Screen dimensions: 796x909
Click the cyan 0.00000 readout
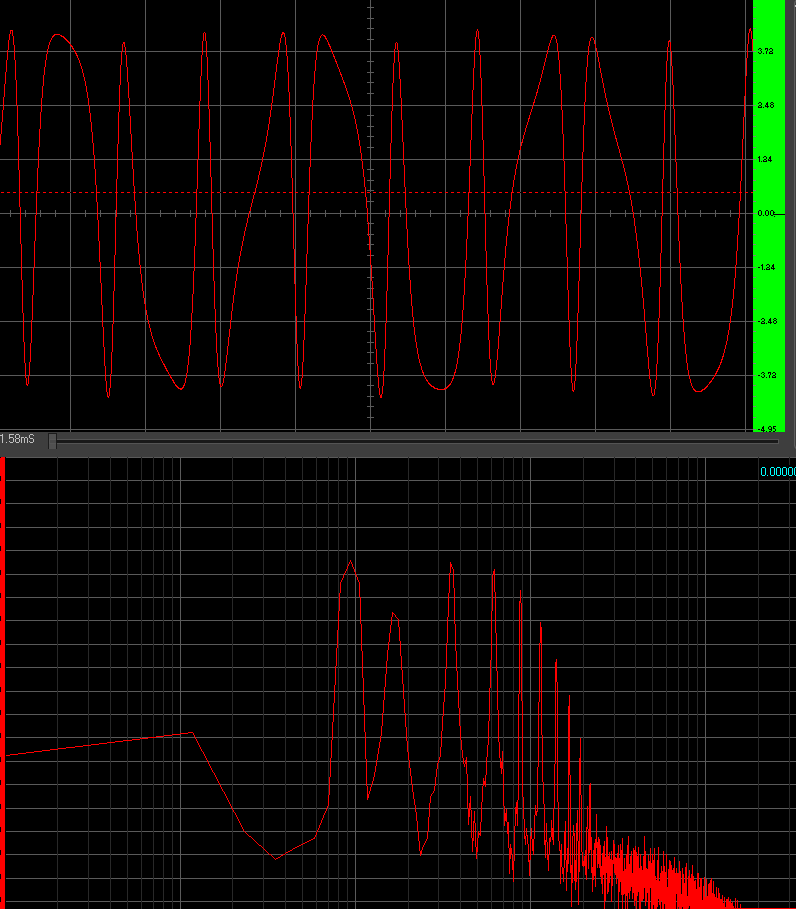[777, 471]
